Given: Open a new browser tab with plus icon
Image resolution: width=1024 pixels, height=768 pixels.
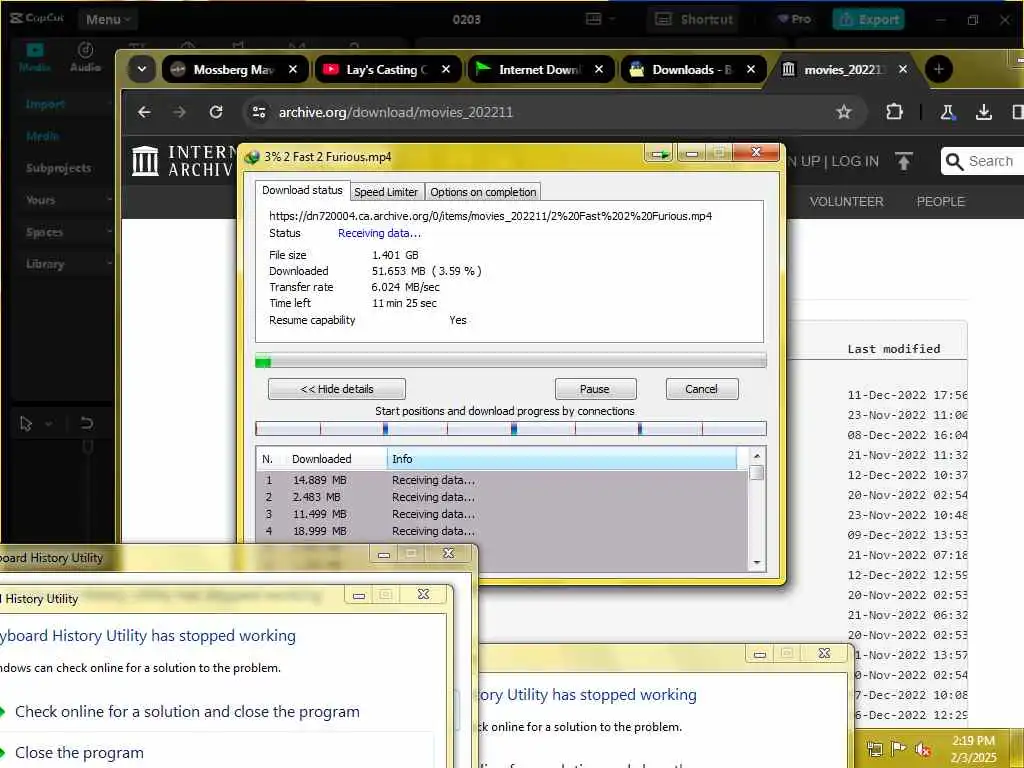Looking at the screenshot, I should (938, 69).
